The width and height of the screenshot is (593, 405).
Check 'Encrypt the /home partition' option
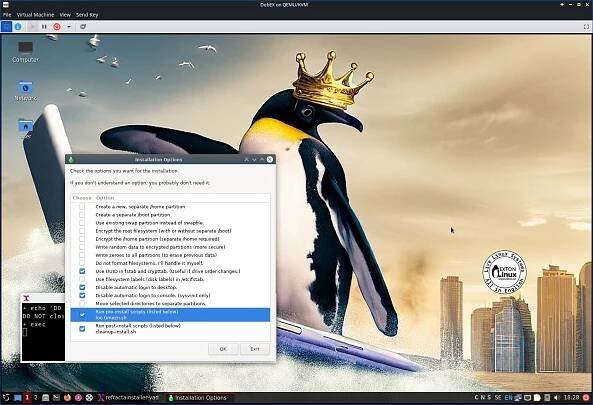coord(82,239)
